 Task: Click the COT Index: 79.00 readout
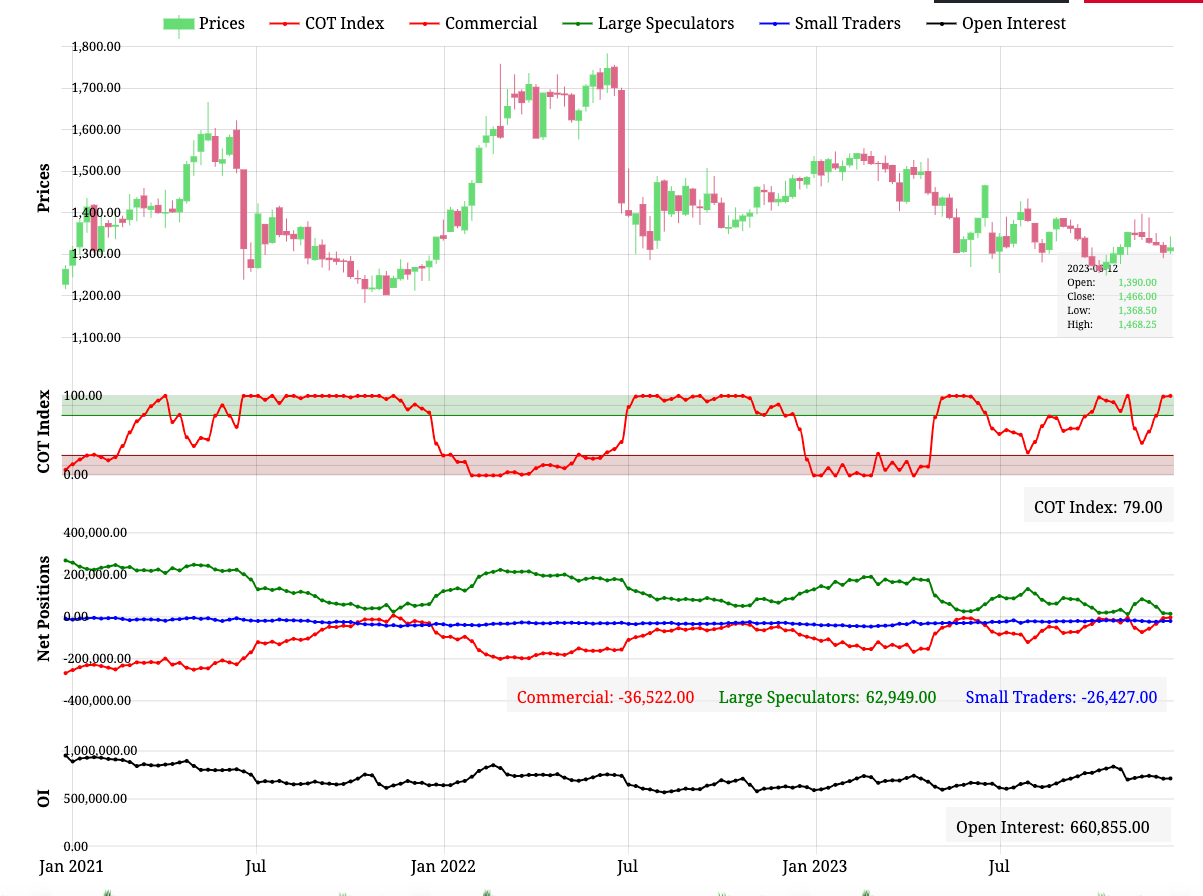[1098, 507]
